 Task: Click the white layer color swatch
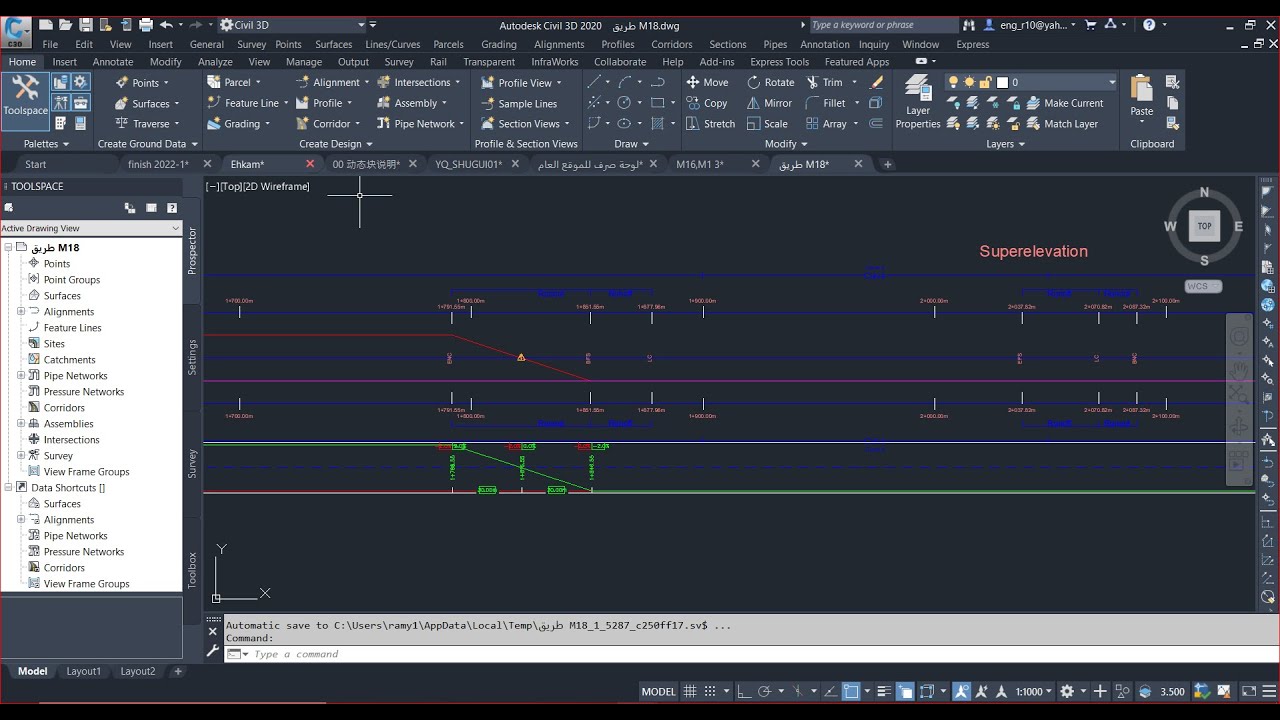click(1002, 82)
